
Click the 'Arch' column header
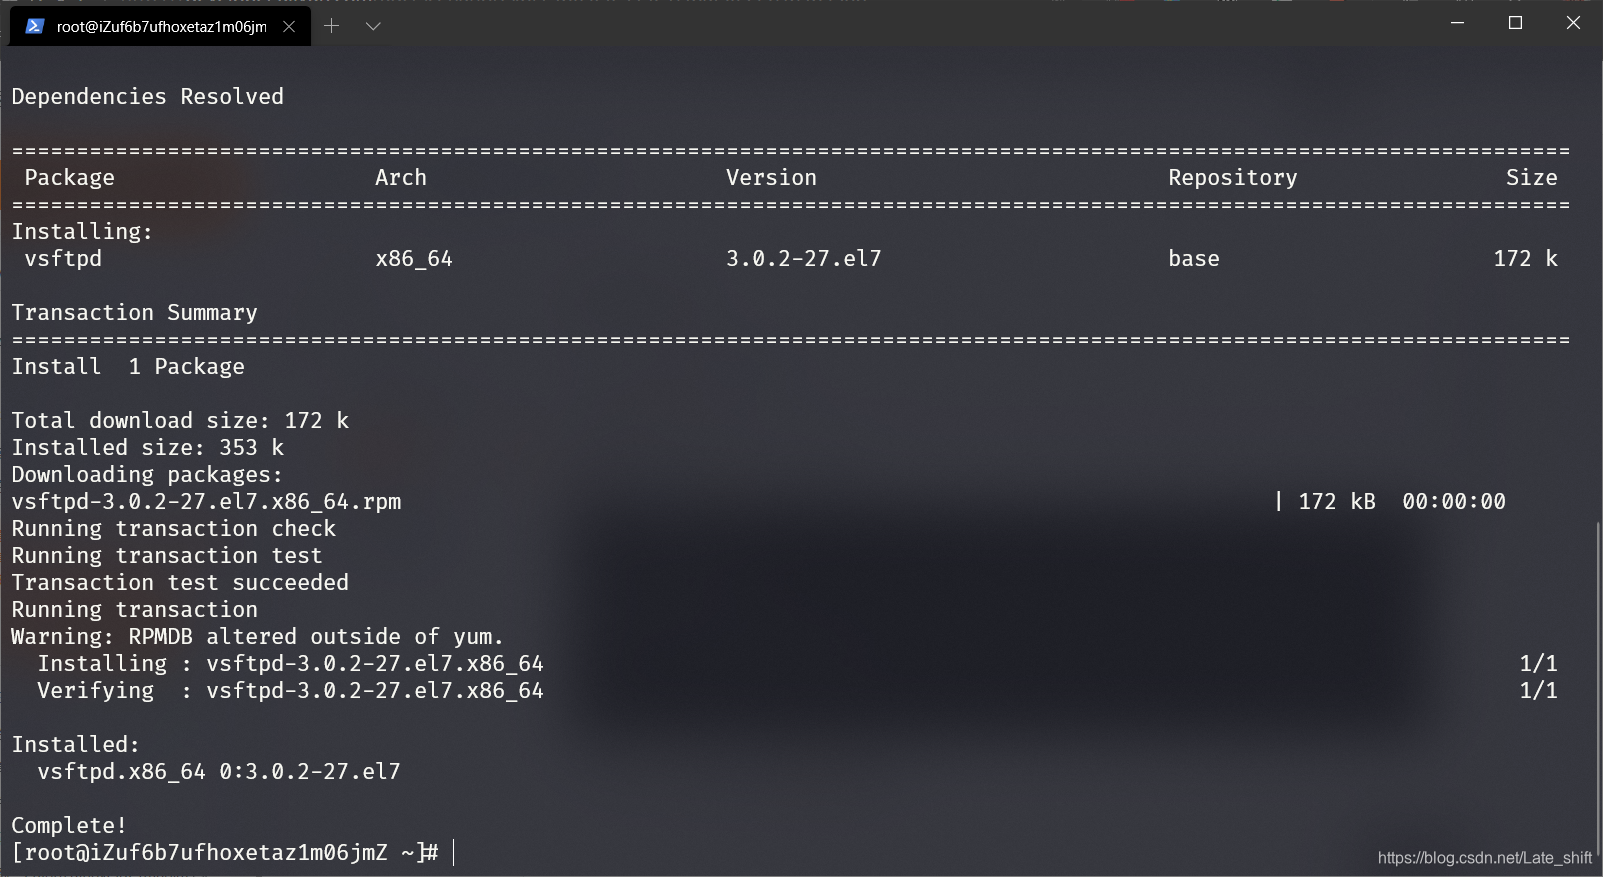click(401, 178)
